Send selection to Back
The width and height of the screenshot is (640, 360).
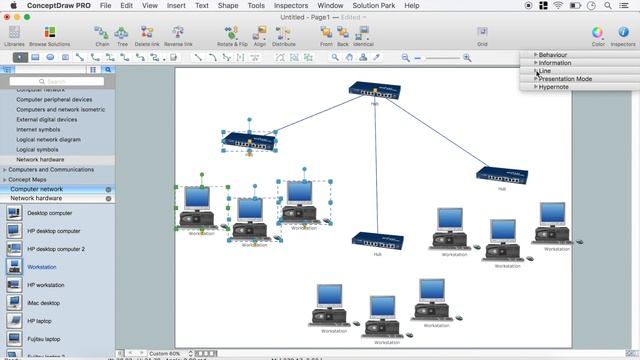(x=343, y=36)
